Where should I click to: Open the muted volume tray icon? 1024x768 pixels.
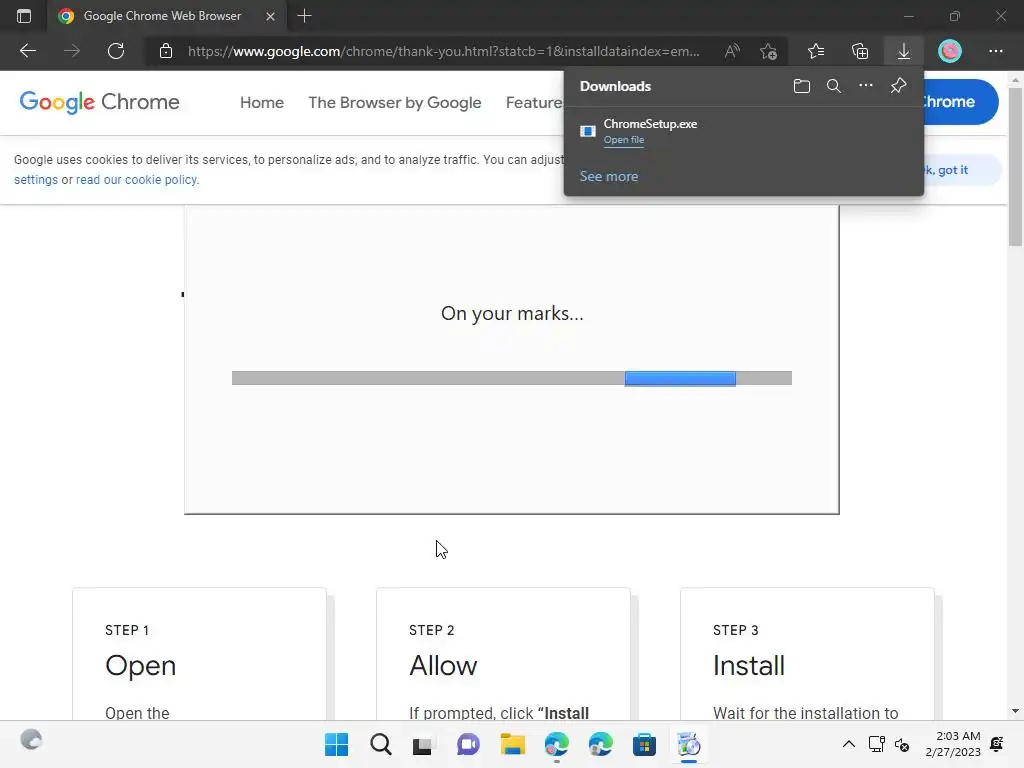coord(902,744)
